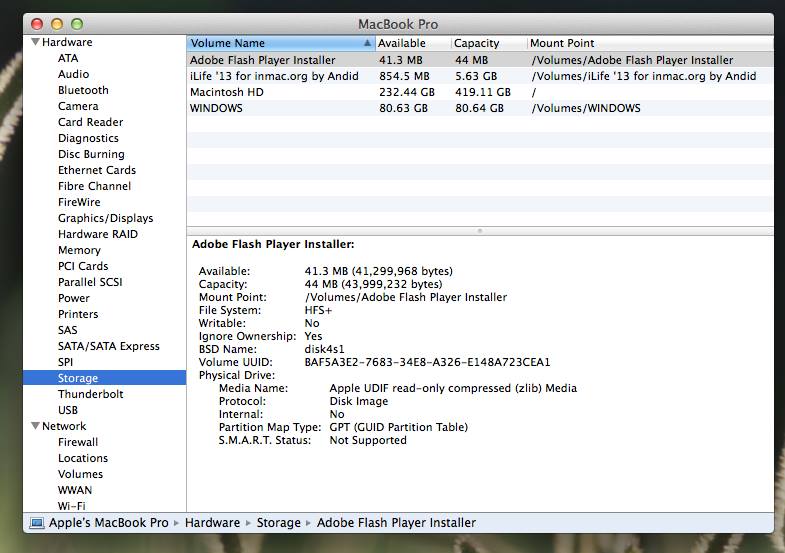Click the 80.64 GB capacity cell
Screen dimensions: 785x553
(x=480, y=108)
